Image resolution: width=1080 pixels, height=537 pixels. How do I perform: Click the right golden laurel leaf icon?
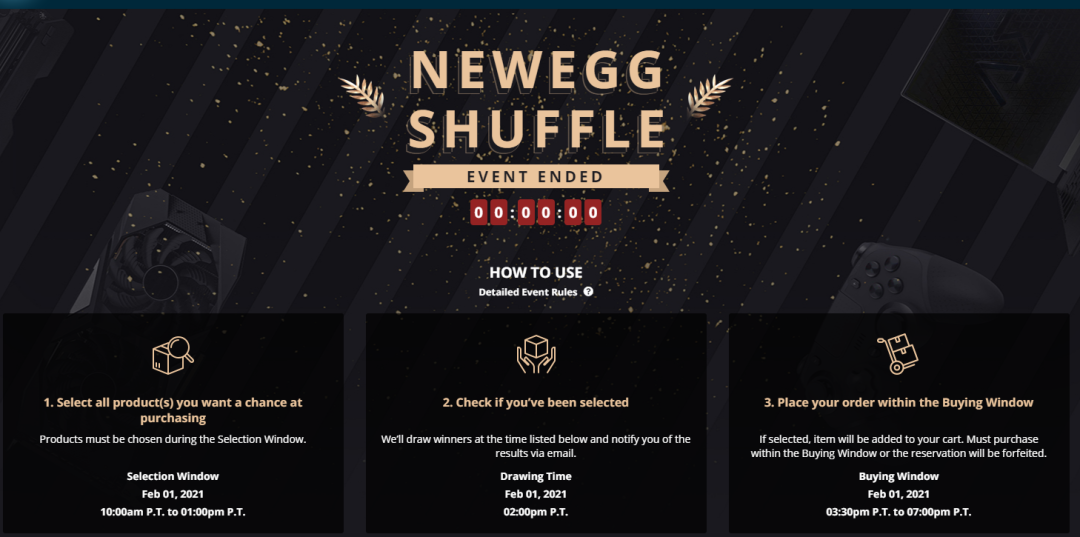709,96
